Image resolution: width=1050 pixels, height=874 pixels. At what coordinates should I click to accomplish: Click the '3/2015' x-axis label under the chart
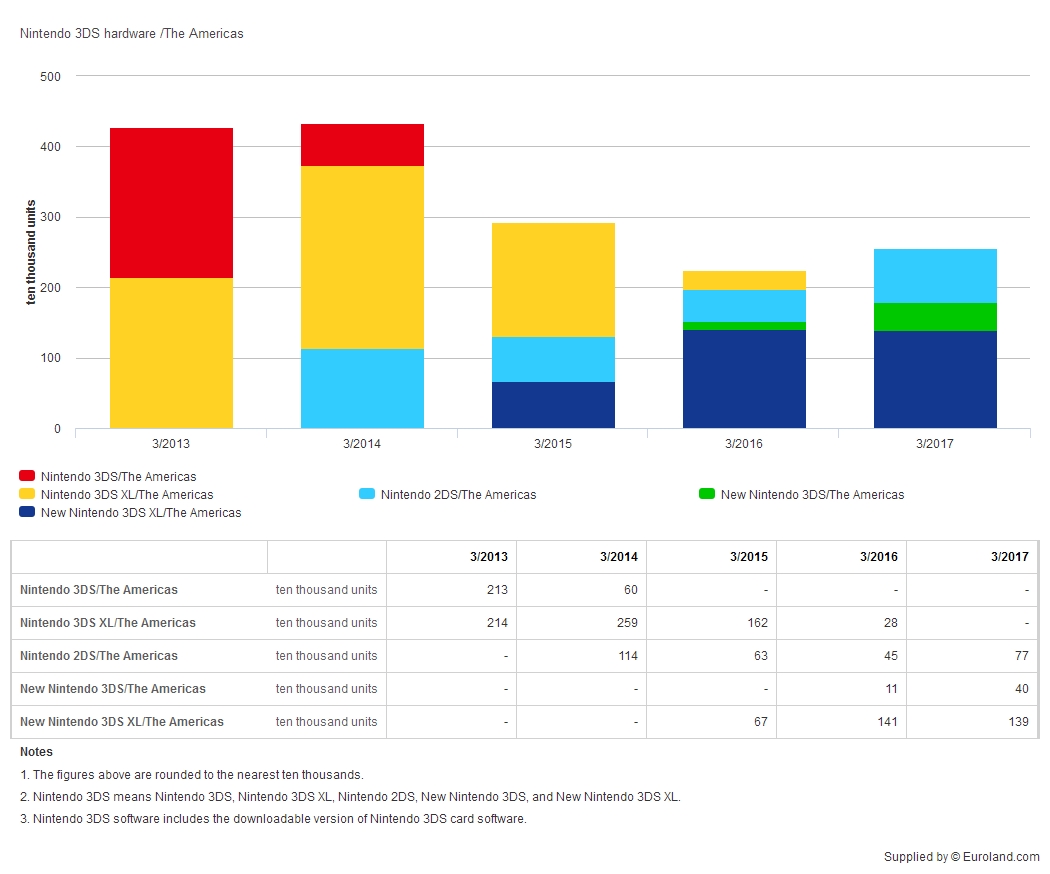pyautogui.click(x=553, y=443)
